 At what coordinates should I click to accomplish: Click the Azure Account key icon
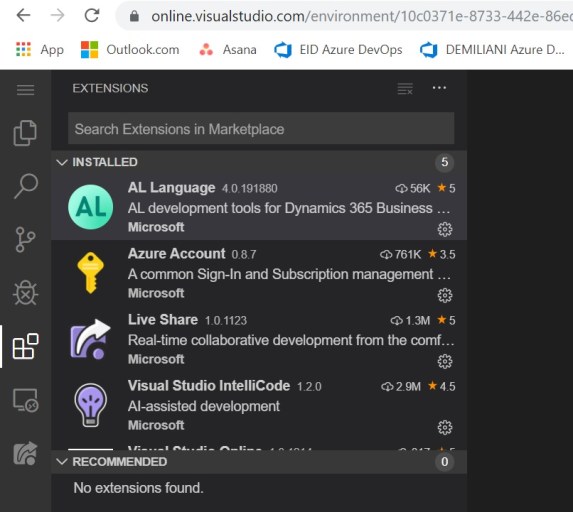pos(91,273)
